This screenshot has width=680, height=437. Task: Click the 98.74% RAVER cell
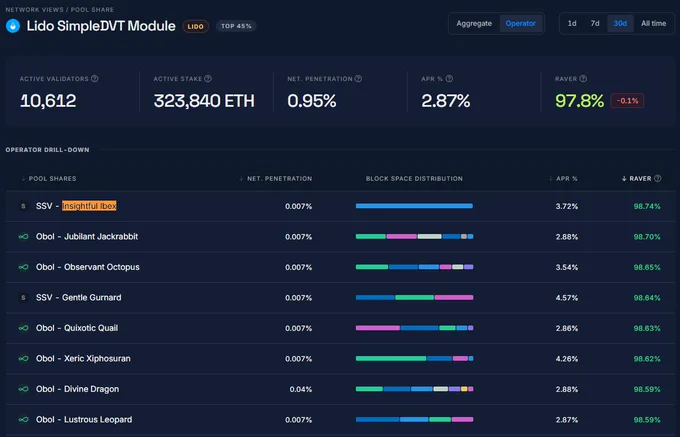[647, 206]
